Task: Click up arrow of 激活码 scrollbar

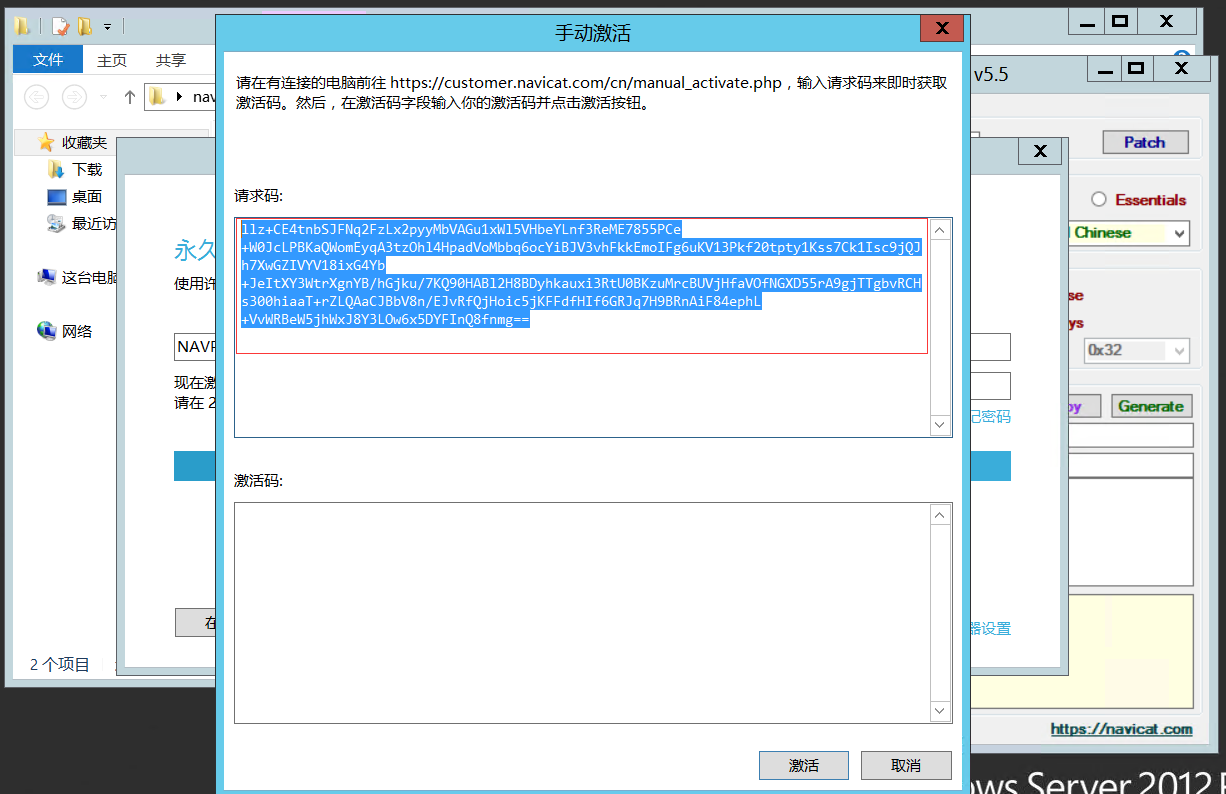Action: click(x=940, y=514)
